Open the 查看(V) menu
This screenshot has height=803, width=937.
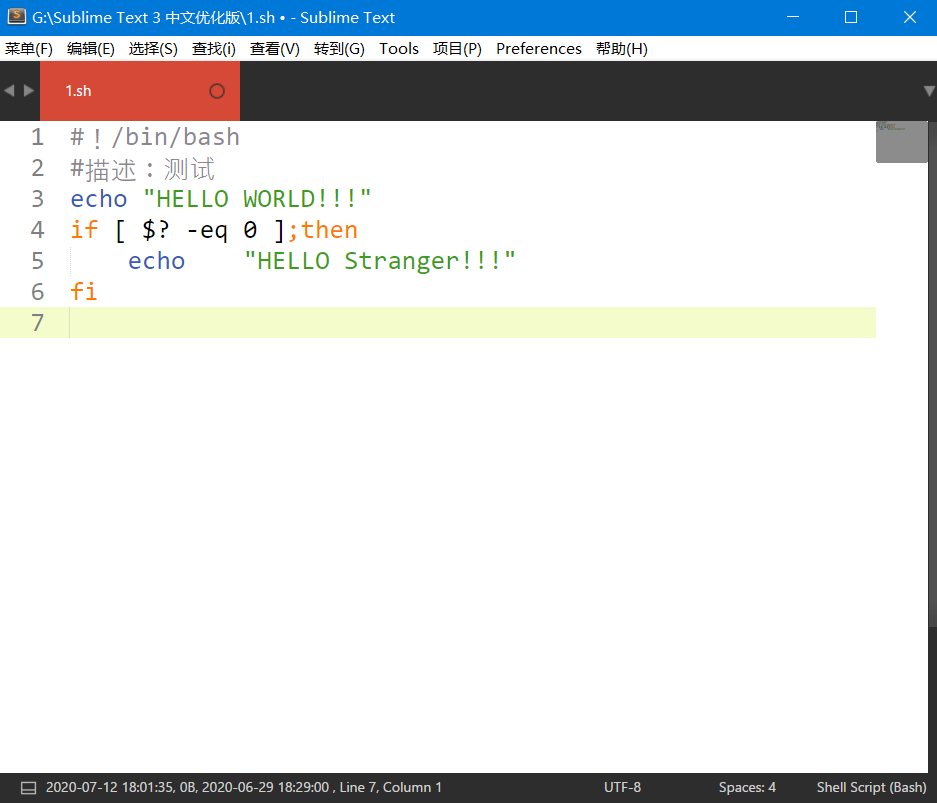(x=274, y=48)
